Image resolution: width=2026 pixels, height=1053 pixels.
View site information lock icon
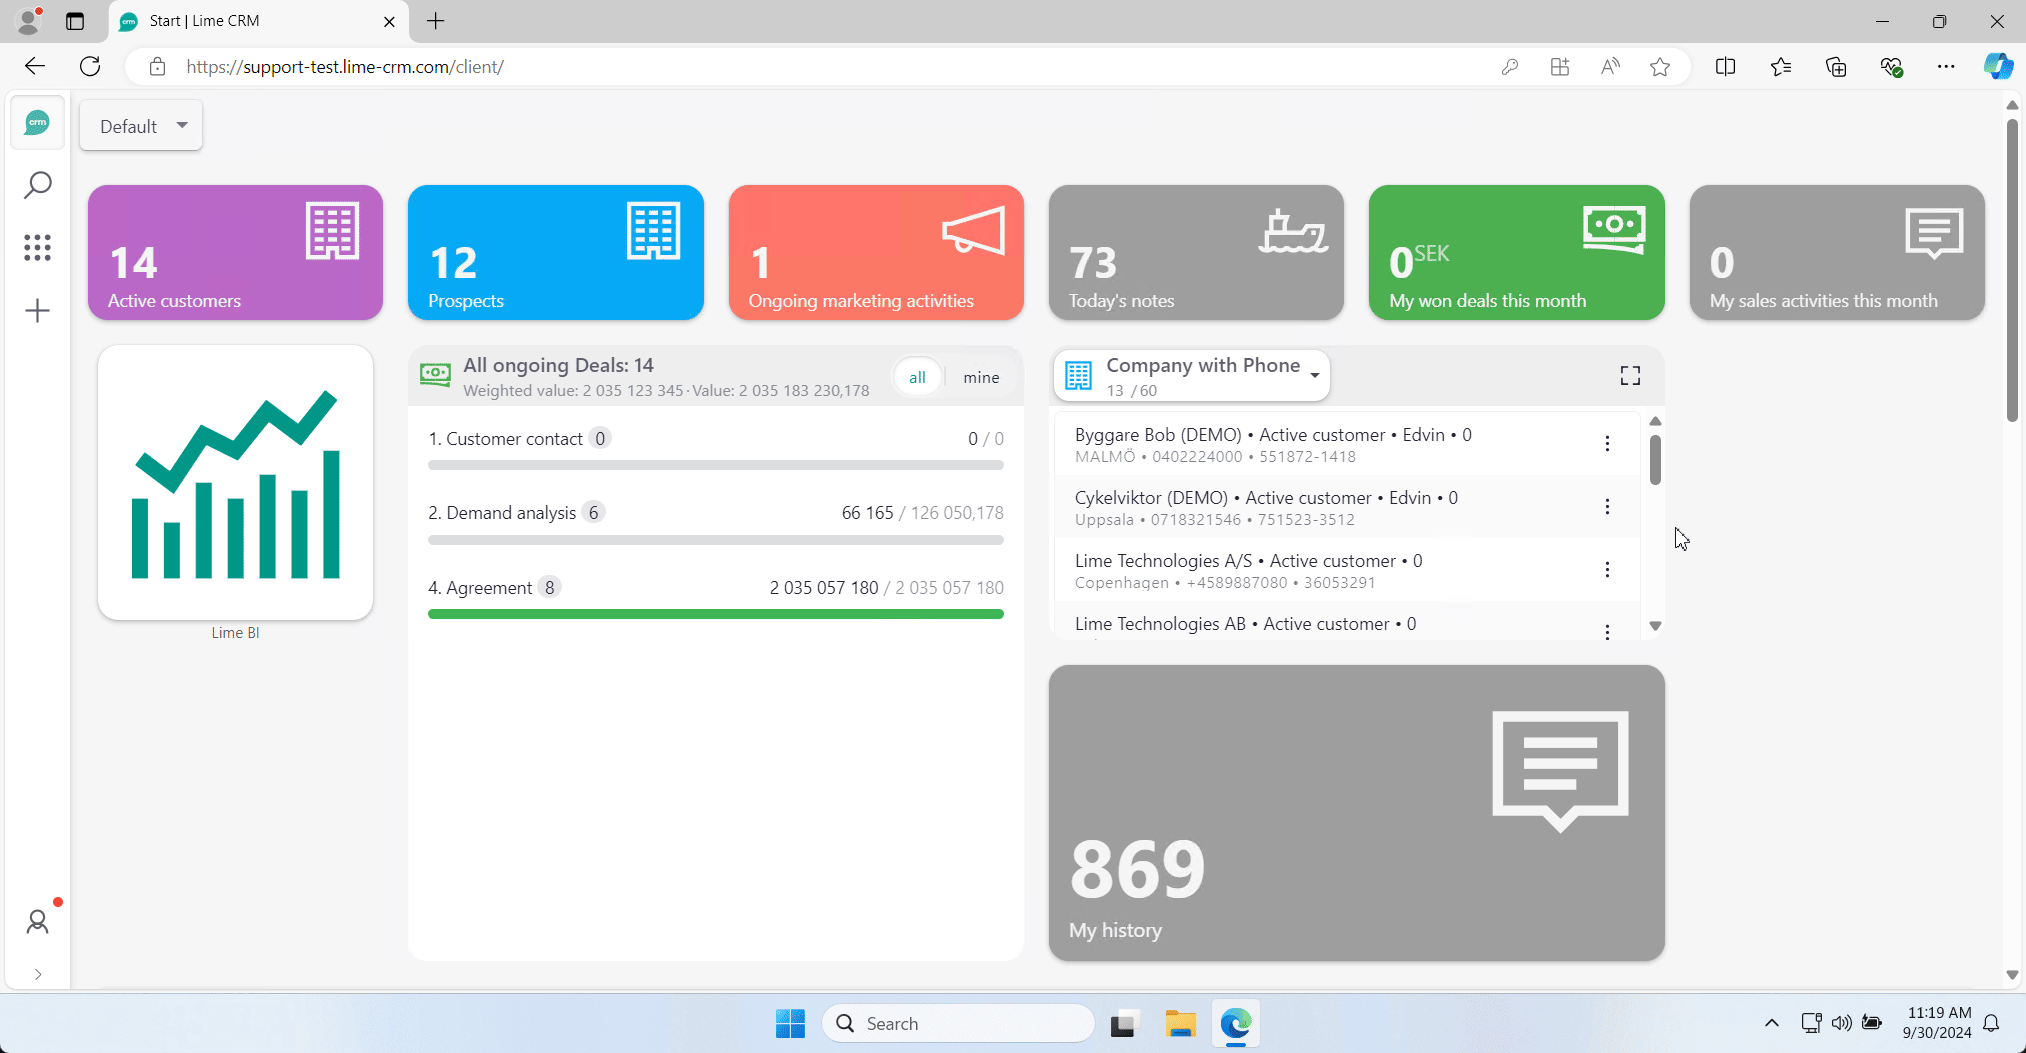click(x=157, y=67)
